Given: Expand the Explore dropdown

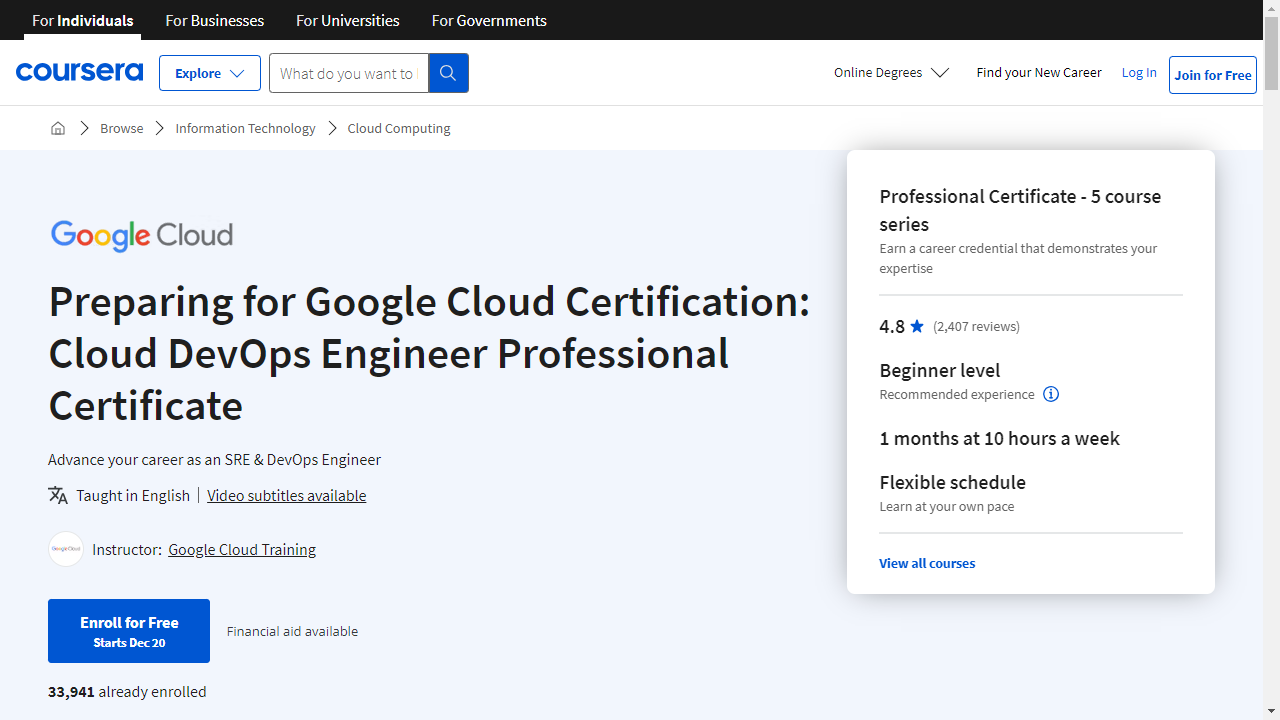Looking at the screenshot, I should [210, 73].
